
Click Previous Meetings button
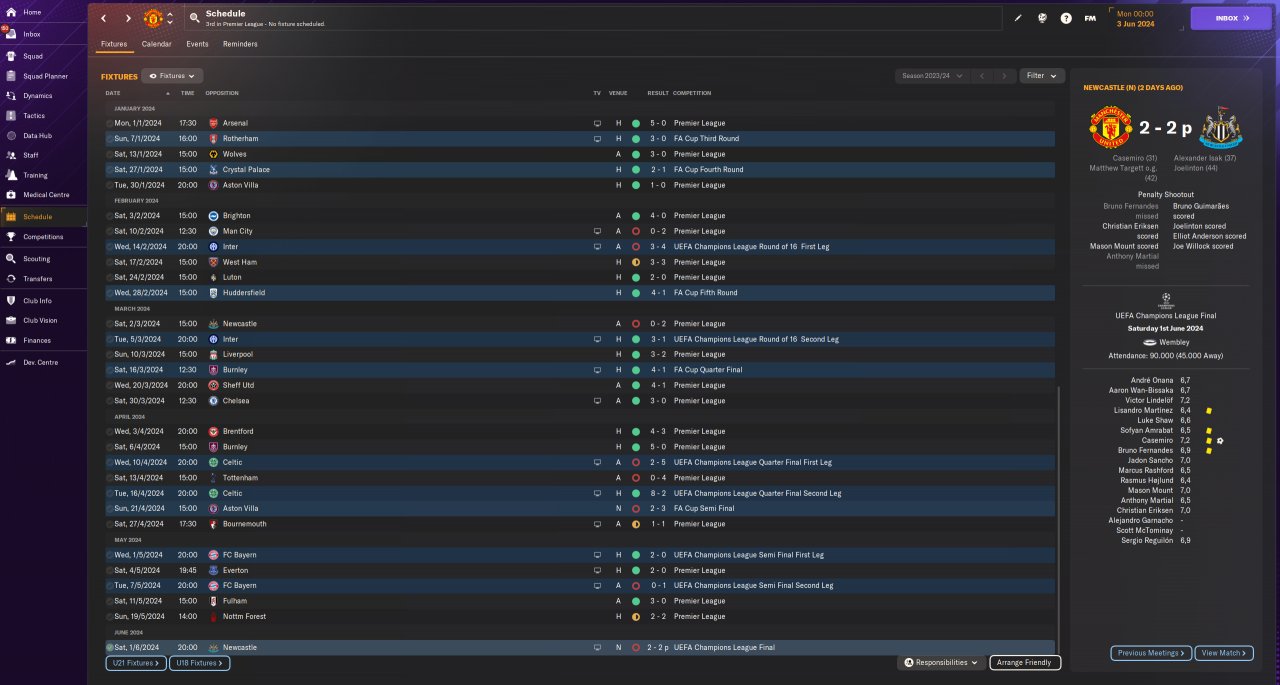pos(1151,652)
